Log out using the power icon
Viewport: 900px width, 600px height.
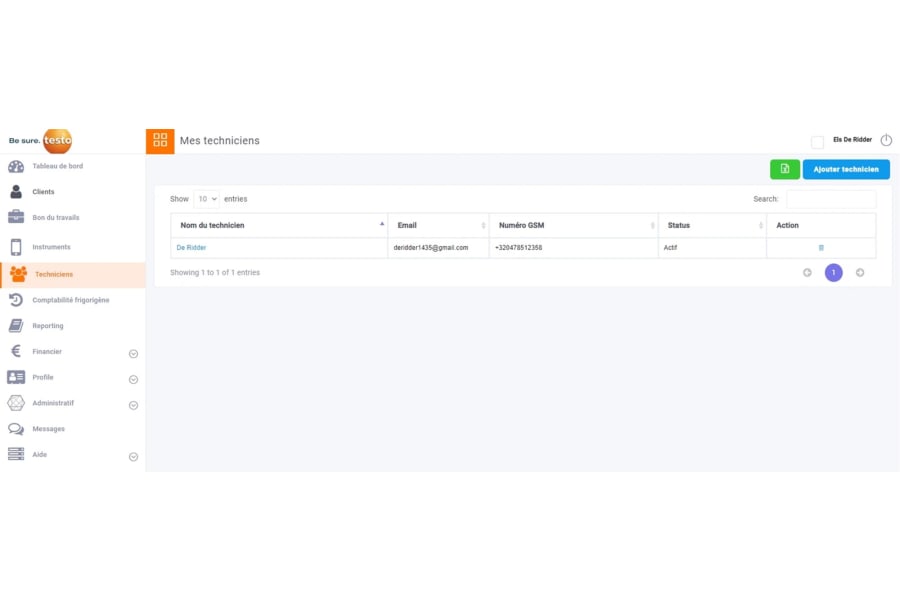click(x=886, y=141)
